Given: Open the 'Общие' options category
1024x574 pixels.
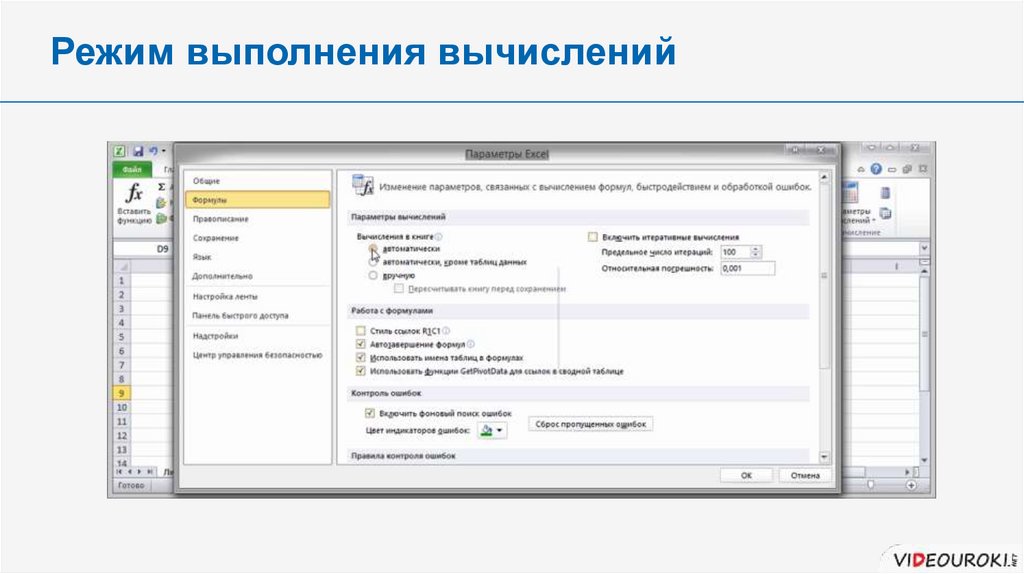Looking at the screenshot, I should coord(257,181).
